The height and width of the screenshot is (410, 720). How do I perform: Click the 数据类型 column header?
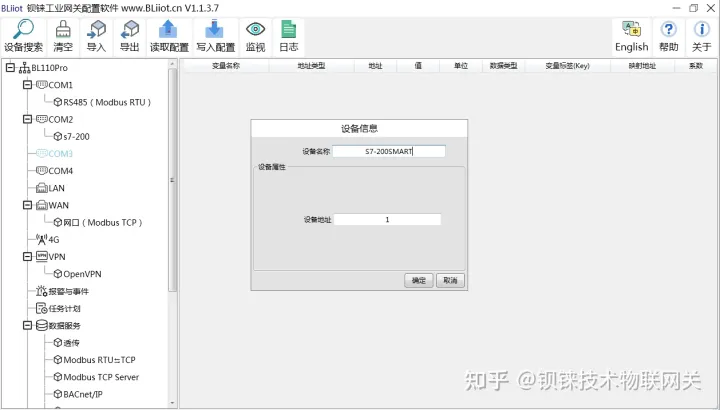tap(503, 66)
